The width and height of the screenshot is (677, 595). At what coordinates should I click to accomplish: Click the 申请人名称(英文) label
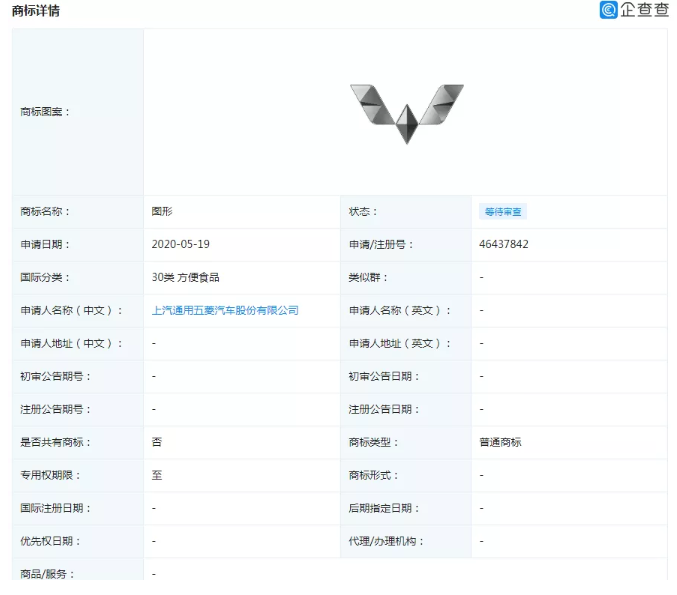400,310
